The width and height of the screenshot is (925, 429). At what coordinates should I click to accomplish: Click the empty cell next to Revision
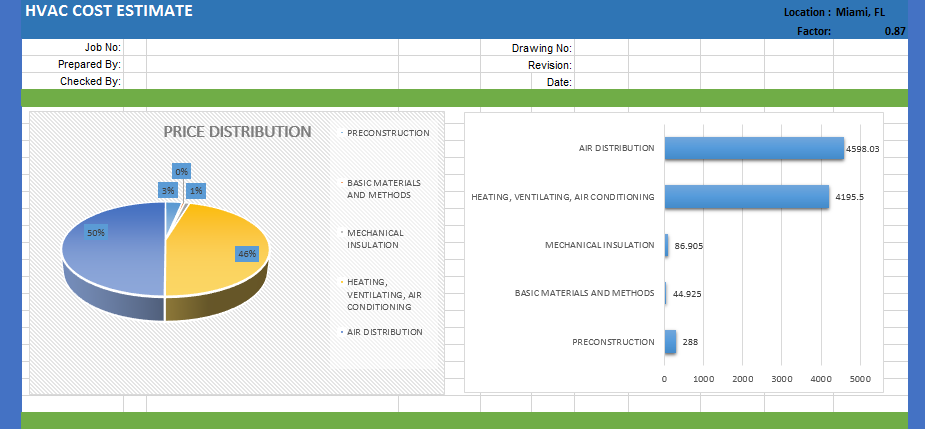[x=601, y=65]
